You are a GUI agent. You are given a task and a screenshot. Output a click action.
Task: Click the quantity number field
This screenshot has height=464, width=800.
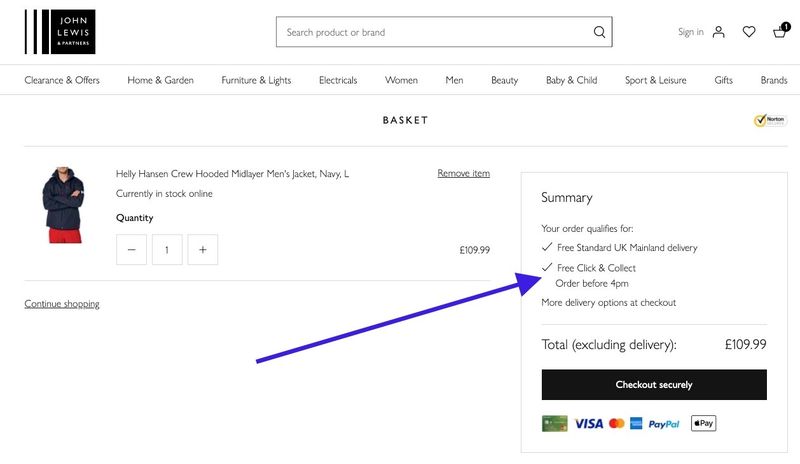pyautogui.click(x=167, y=250)
